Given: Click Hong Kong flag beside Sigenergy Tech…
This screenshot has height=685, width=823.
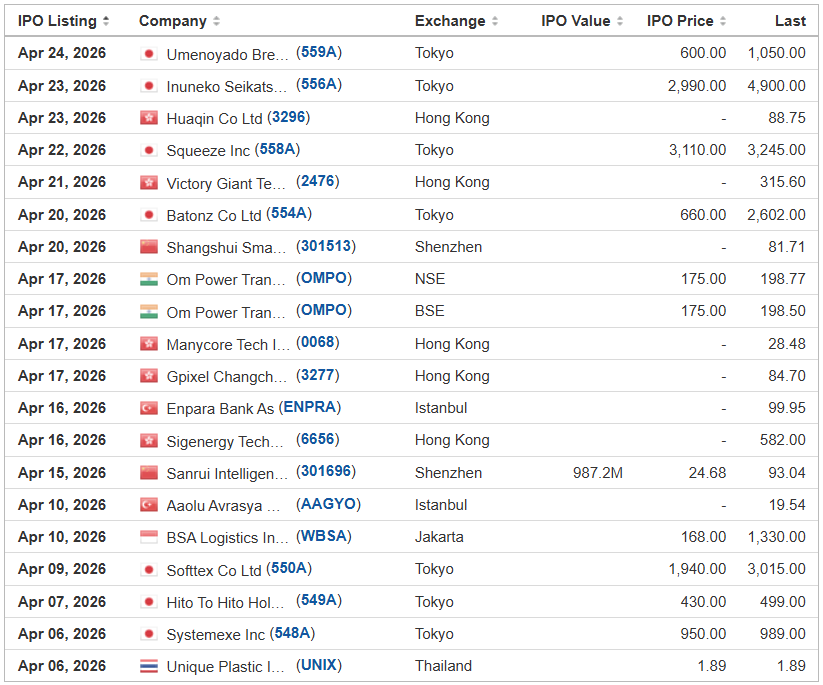Looking at the screenshot, I should point(149,440).
